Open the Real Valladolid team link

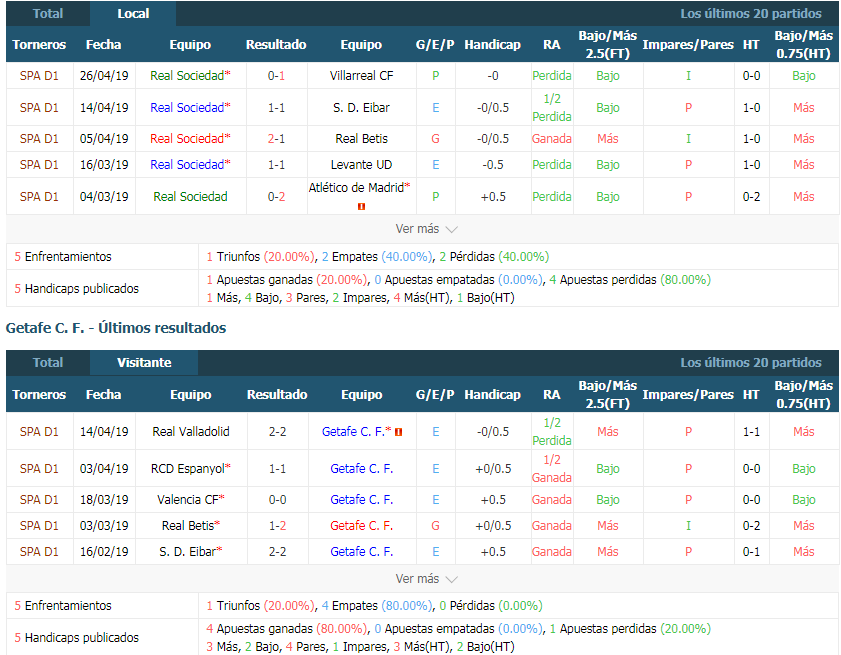191,432
